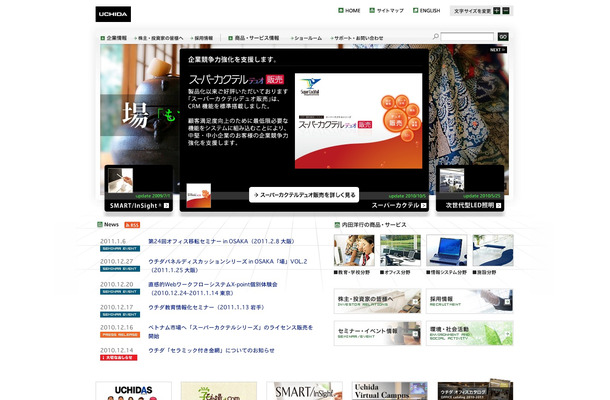
Task: Open the サイトマップ link
Action: pos(387,11)
